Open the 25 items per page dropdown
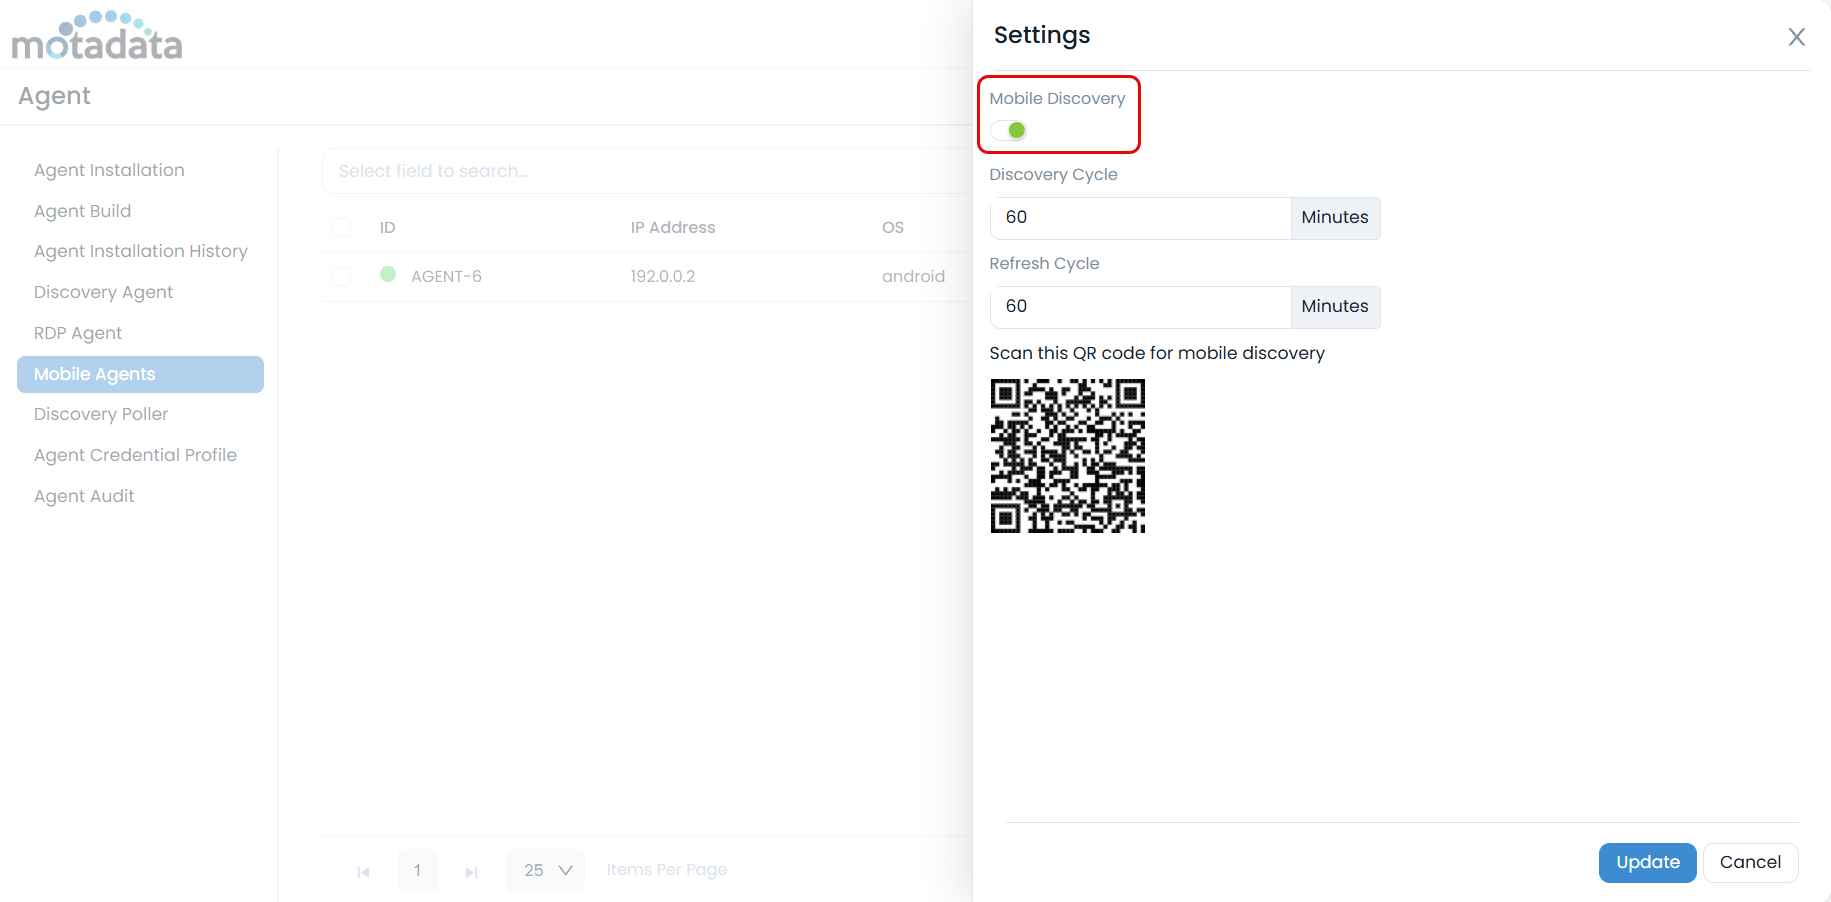 (546, 870)
